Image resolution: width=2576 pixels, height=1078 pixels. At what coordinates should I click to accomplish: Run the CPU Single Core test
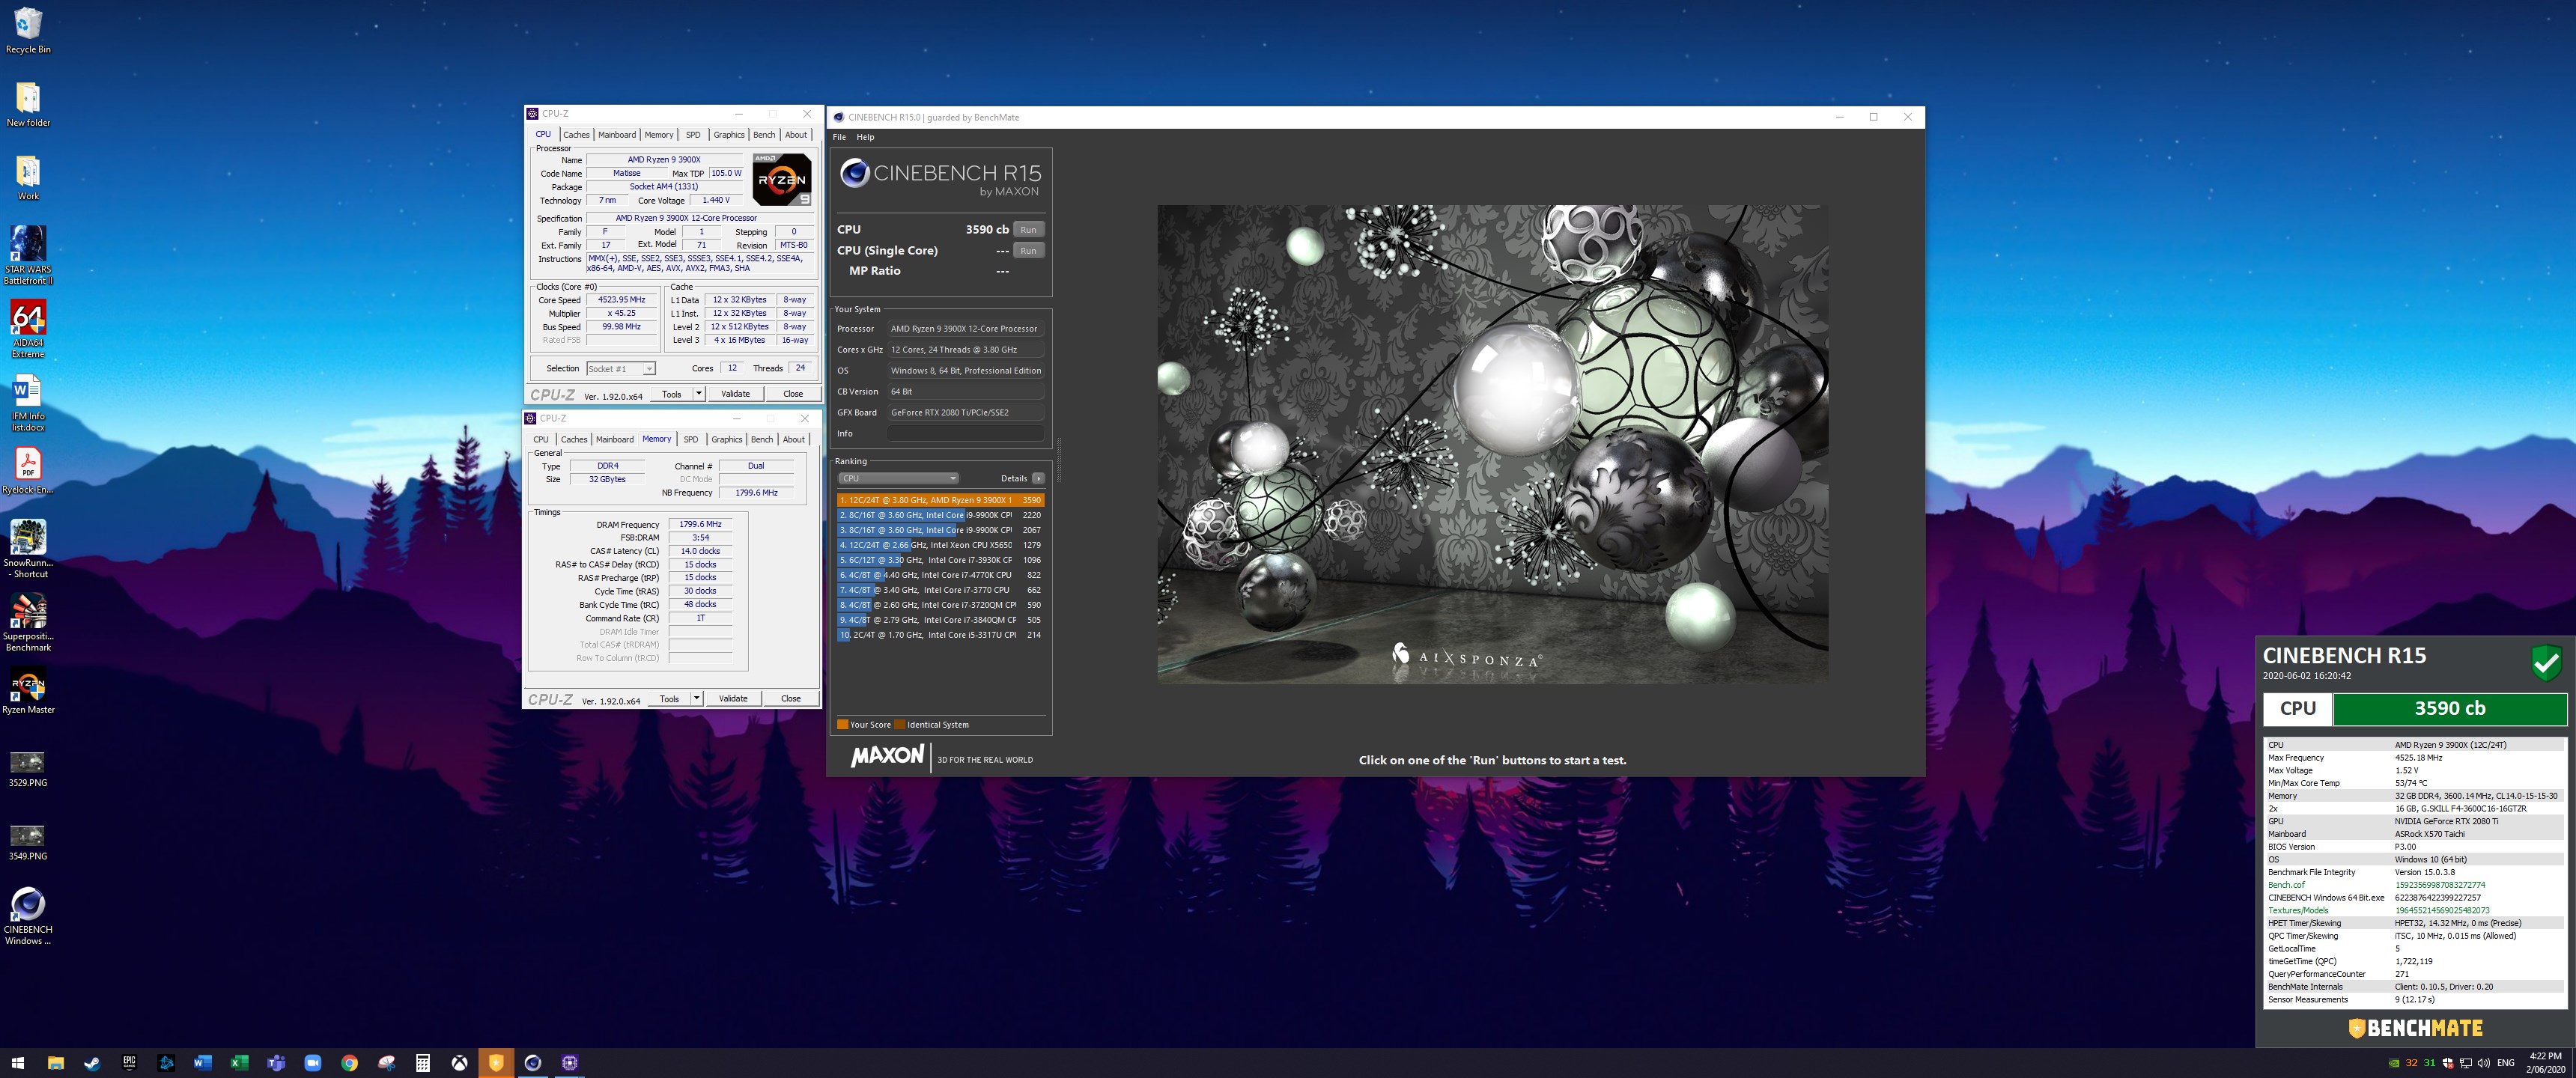(x=1029, y=250)
